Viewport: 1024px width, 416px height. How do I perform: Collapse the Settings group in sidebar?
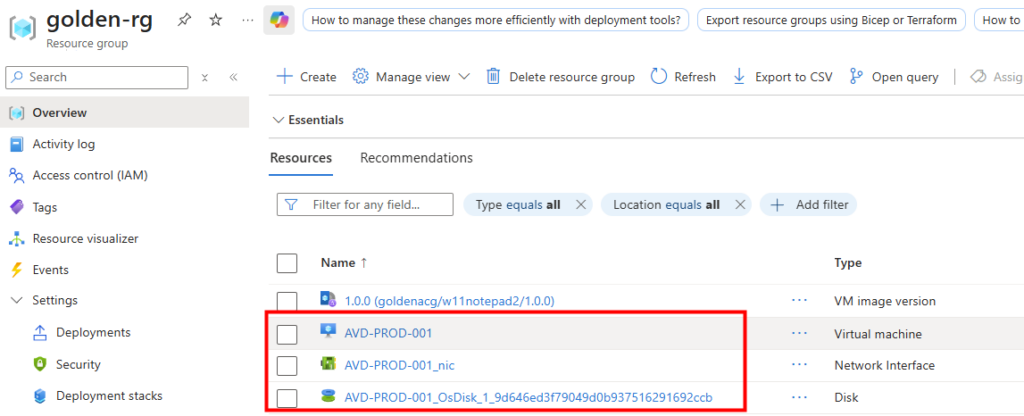point(16,300)
